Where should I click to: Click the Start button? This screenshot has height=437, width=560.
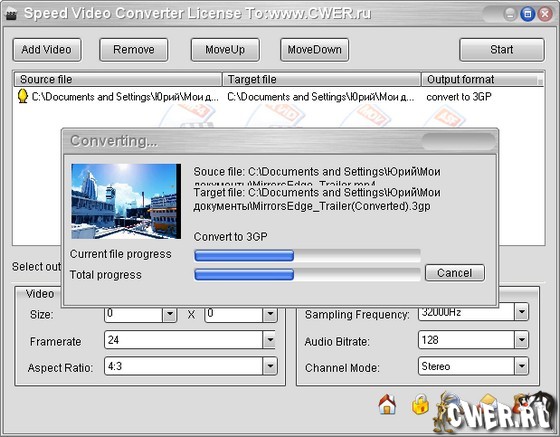click(x=501, y=50)
